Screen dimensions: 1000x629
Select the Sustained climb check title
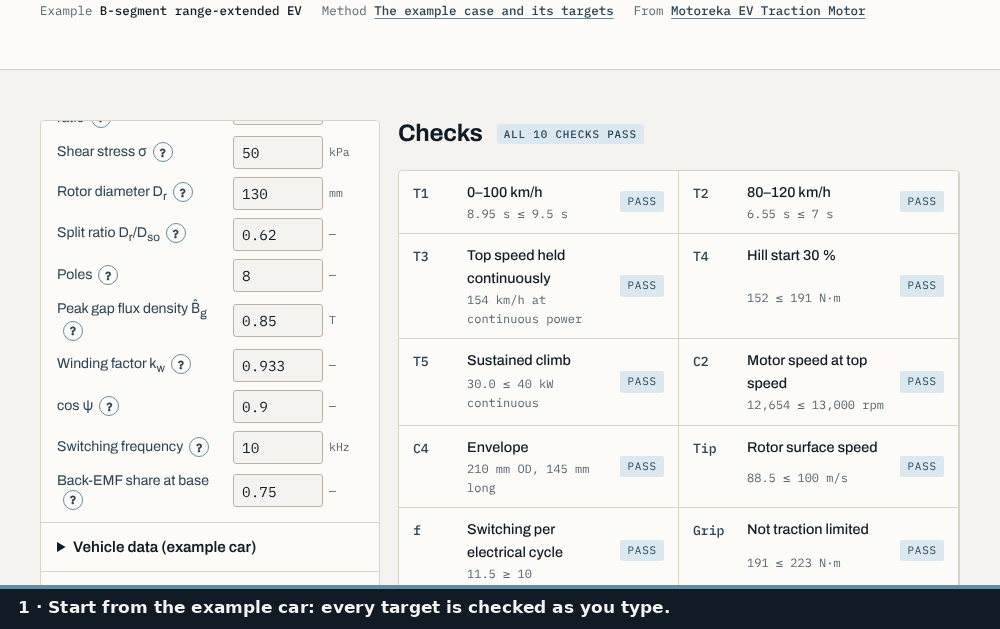(518, 360)
